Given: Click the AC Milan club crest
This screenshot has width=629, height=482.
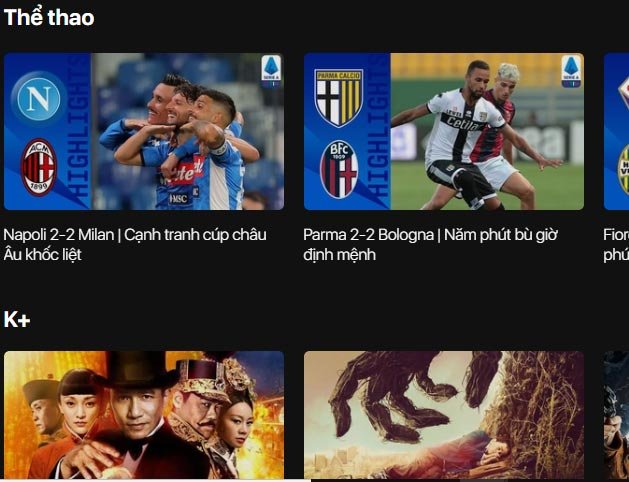Looking at the screenshot, I should (39, 167).
